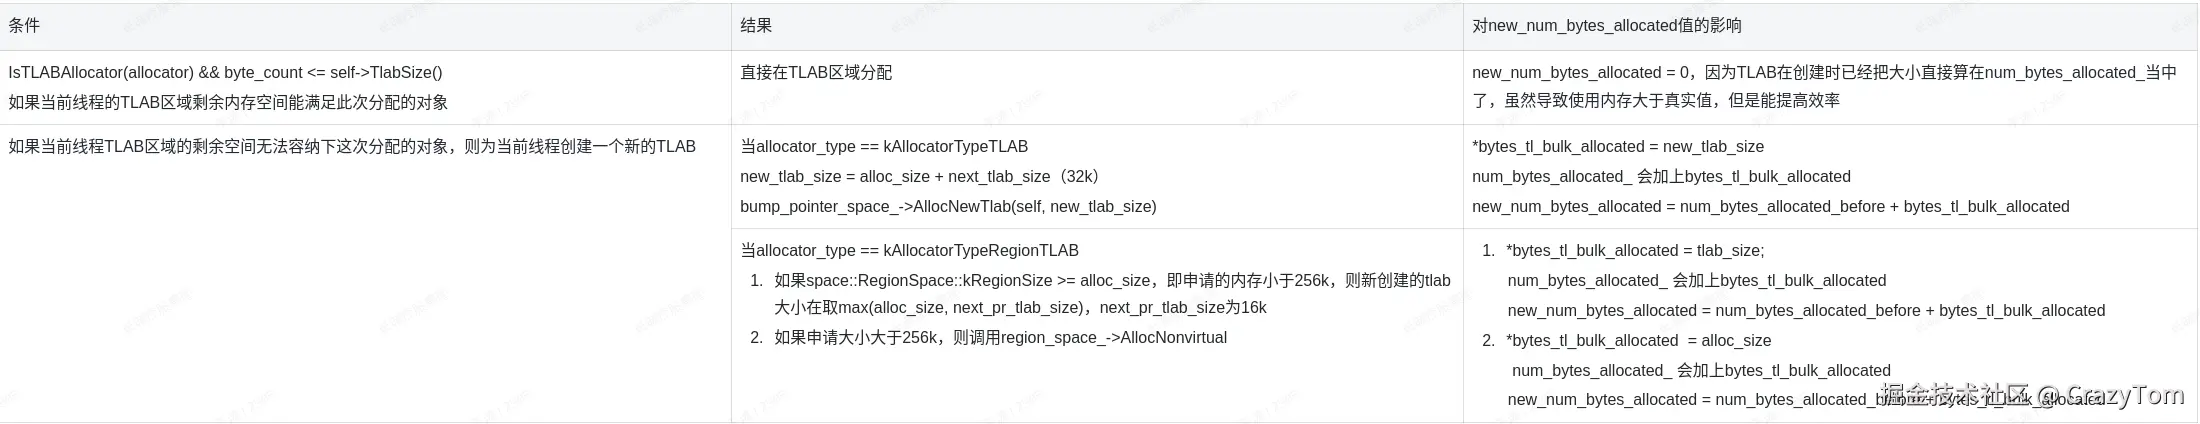Click the 如果当前线程的TLAB区域剩余内存空间 description line
The height and width of the screenshot is (424, 2200).
click(228, 102)
